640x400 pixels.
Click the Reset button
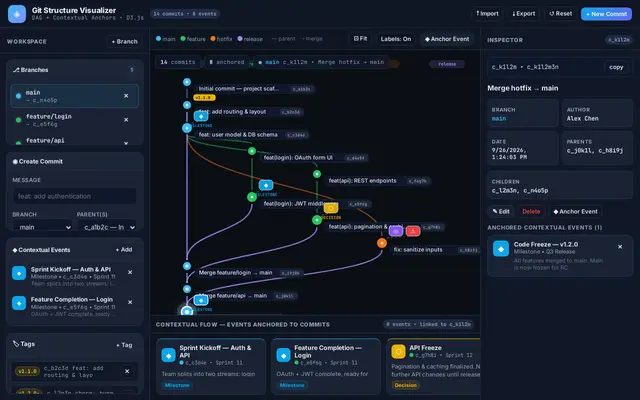pos(560,14)
